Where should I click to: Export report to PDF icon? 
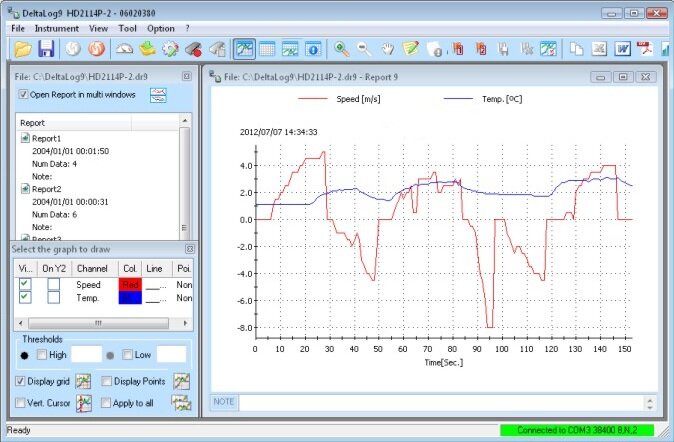[645, 49]
